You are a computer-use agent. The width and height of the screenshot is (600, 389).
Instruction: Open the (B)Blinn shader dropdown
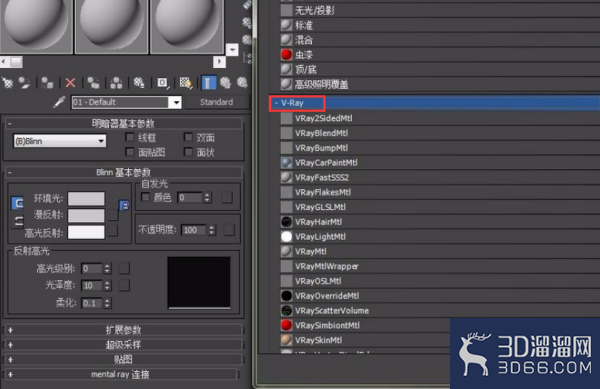(x=60, y=141)
